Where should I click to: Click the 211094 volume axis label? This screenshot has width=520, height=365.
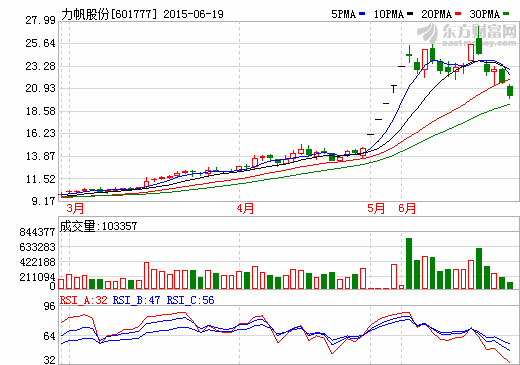pos(37,277)
